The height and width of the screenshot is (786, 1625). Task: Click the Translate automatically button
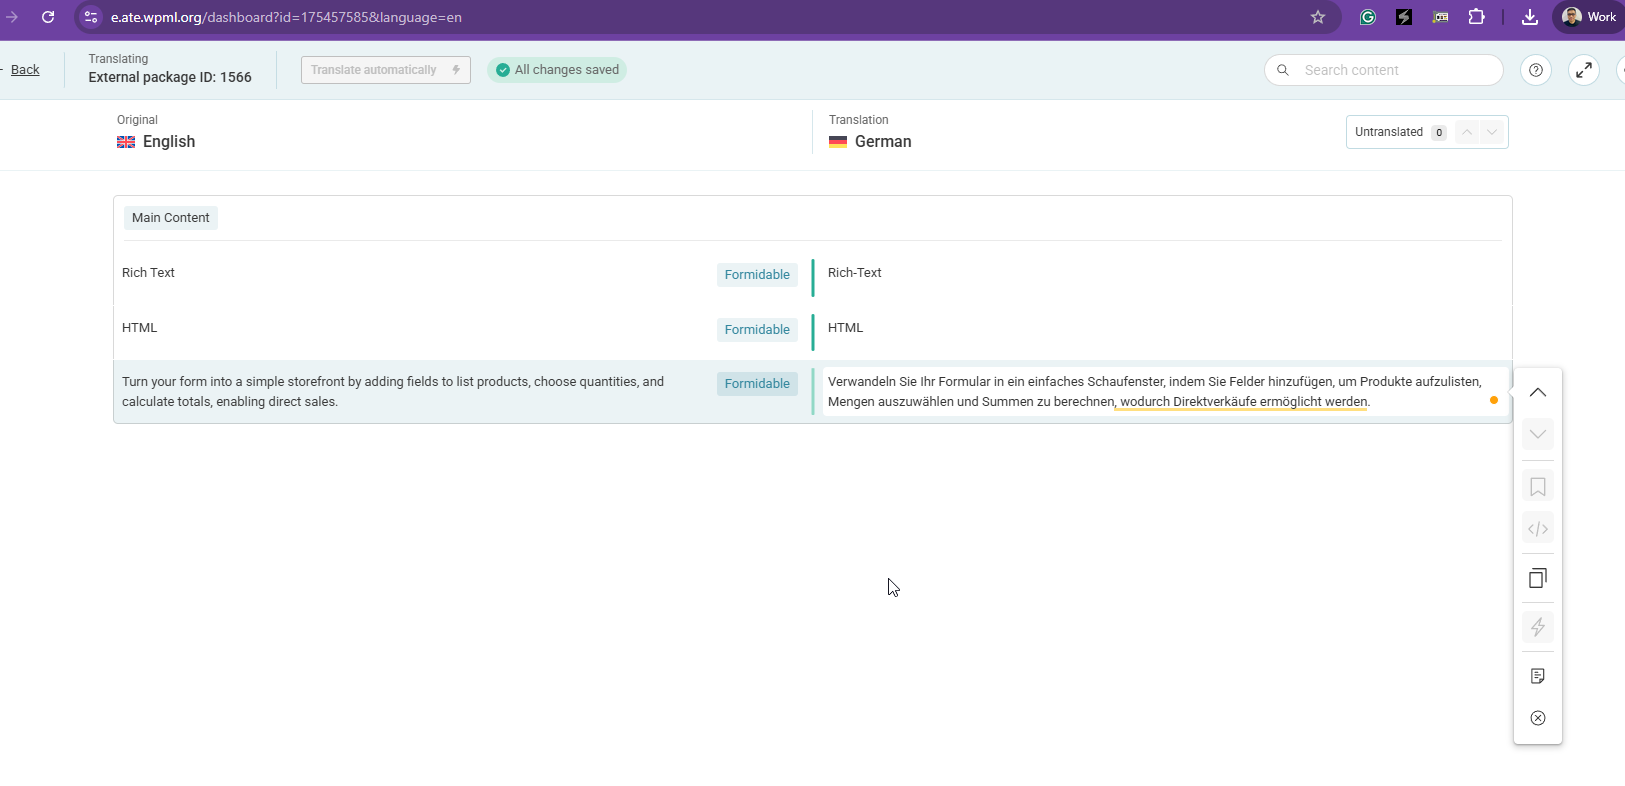point(385,70)
